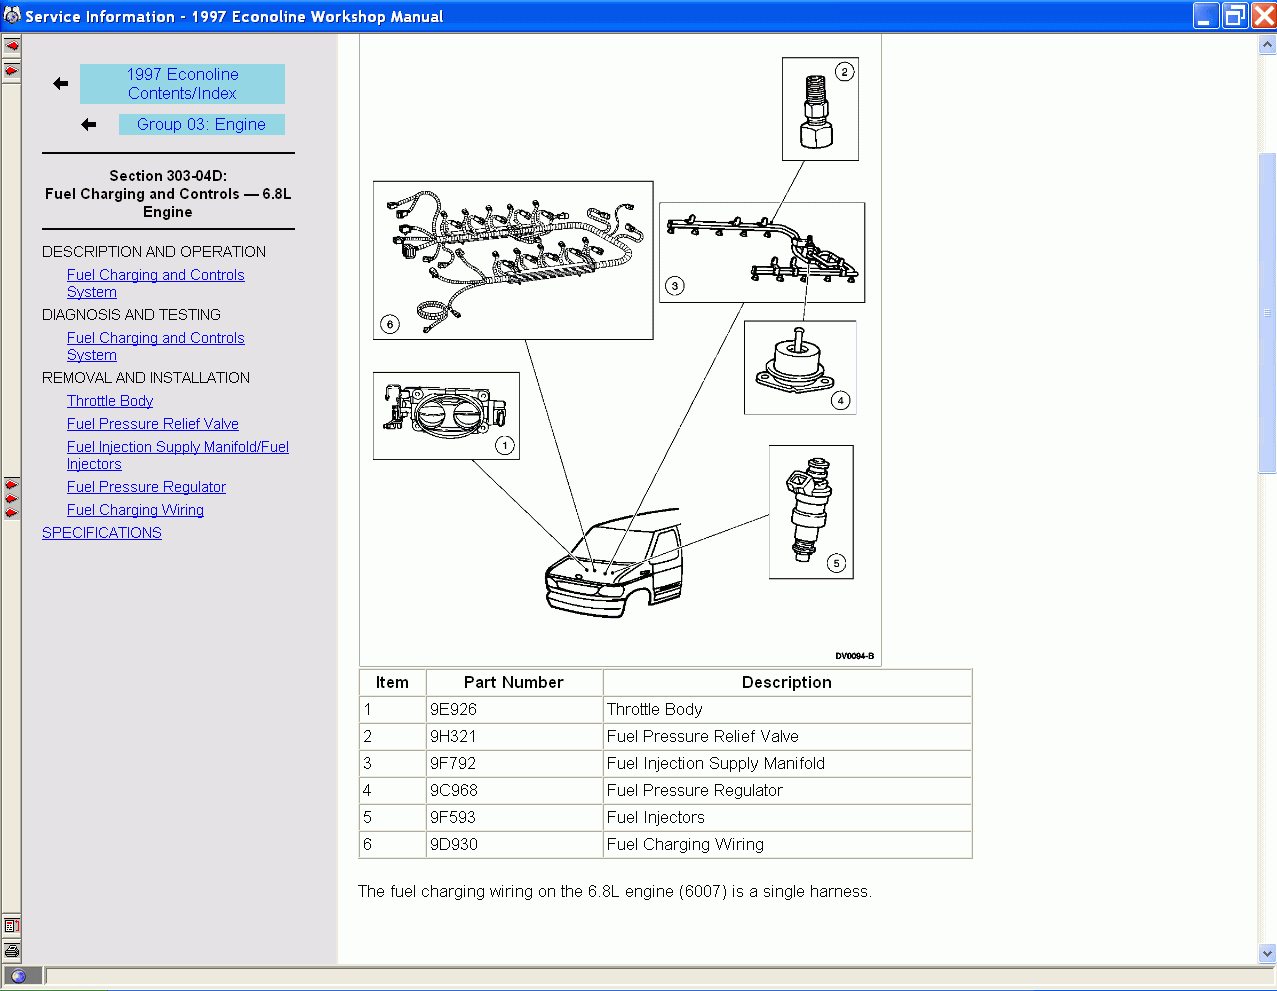Click the status bar text field
Screen dimensions: 1277x991
(x=659, y=976)
